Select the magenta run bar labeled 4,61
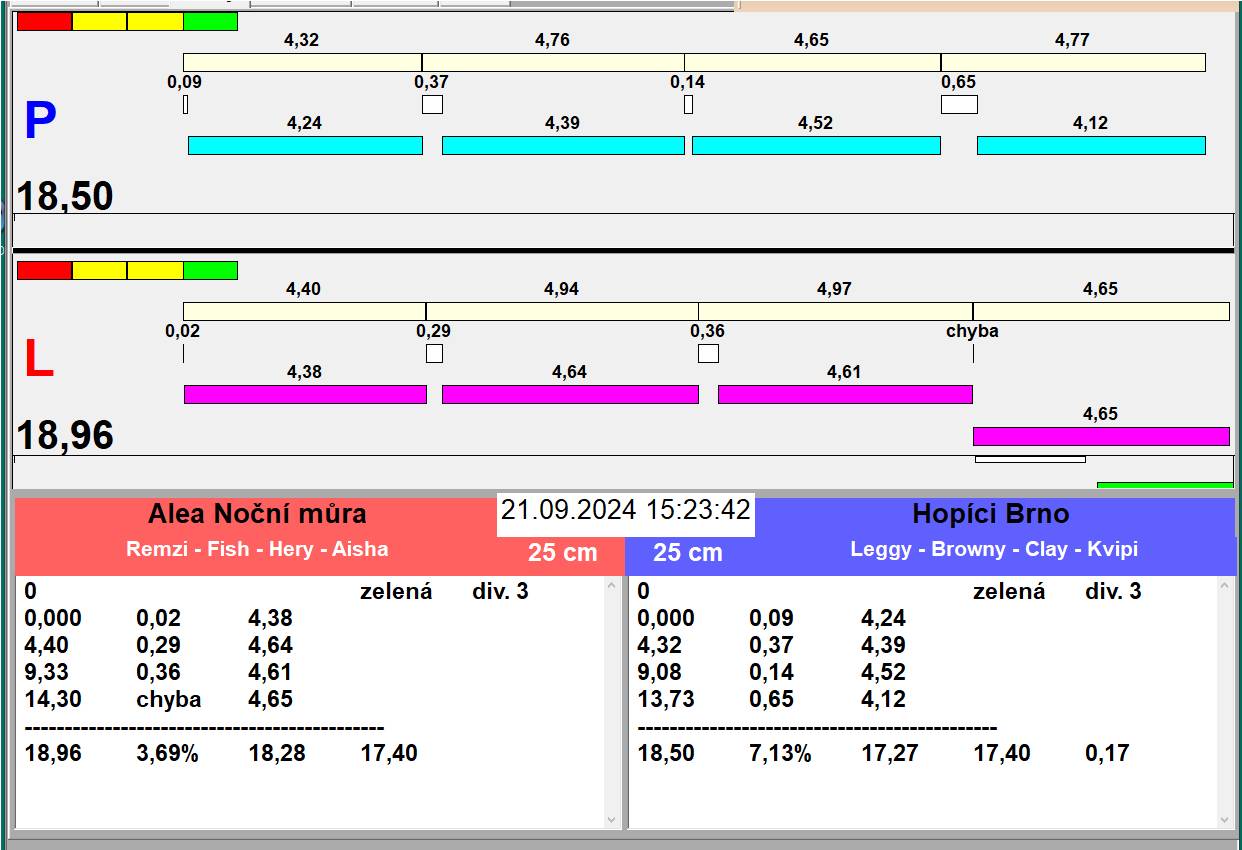1242x850 pixels. click(845, 394)
